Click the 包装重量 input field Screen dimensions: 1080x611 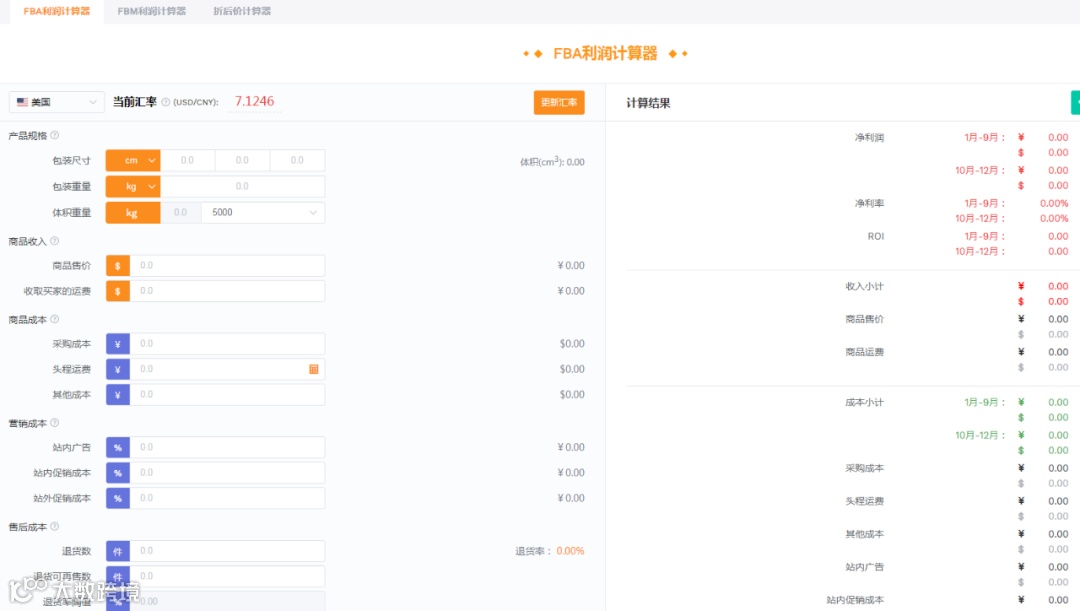click(242, 187)
